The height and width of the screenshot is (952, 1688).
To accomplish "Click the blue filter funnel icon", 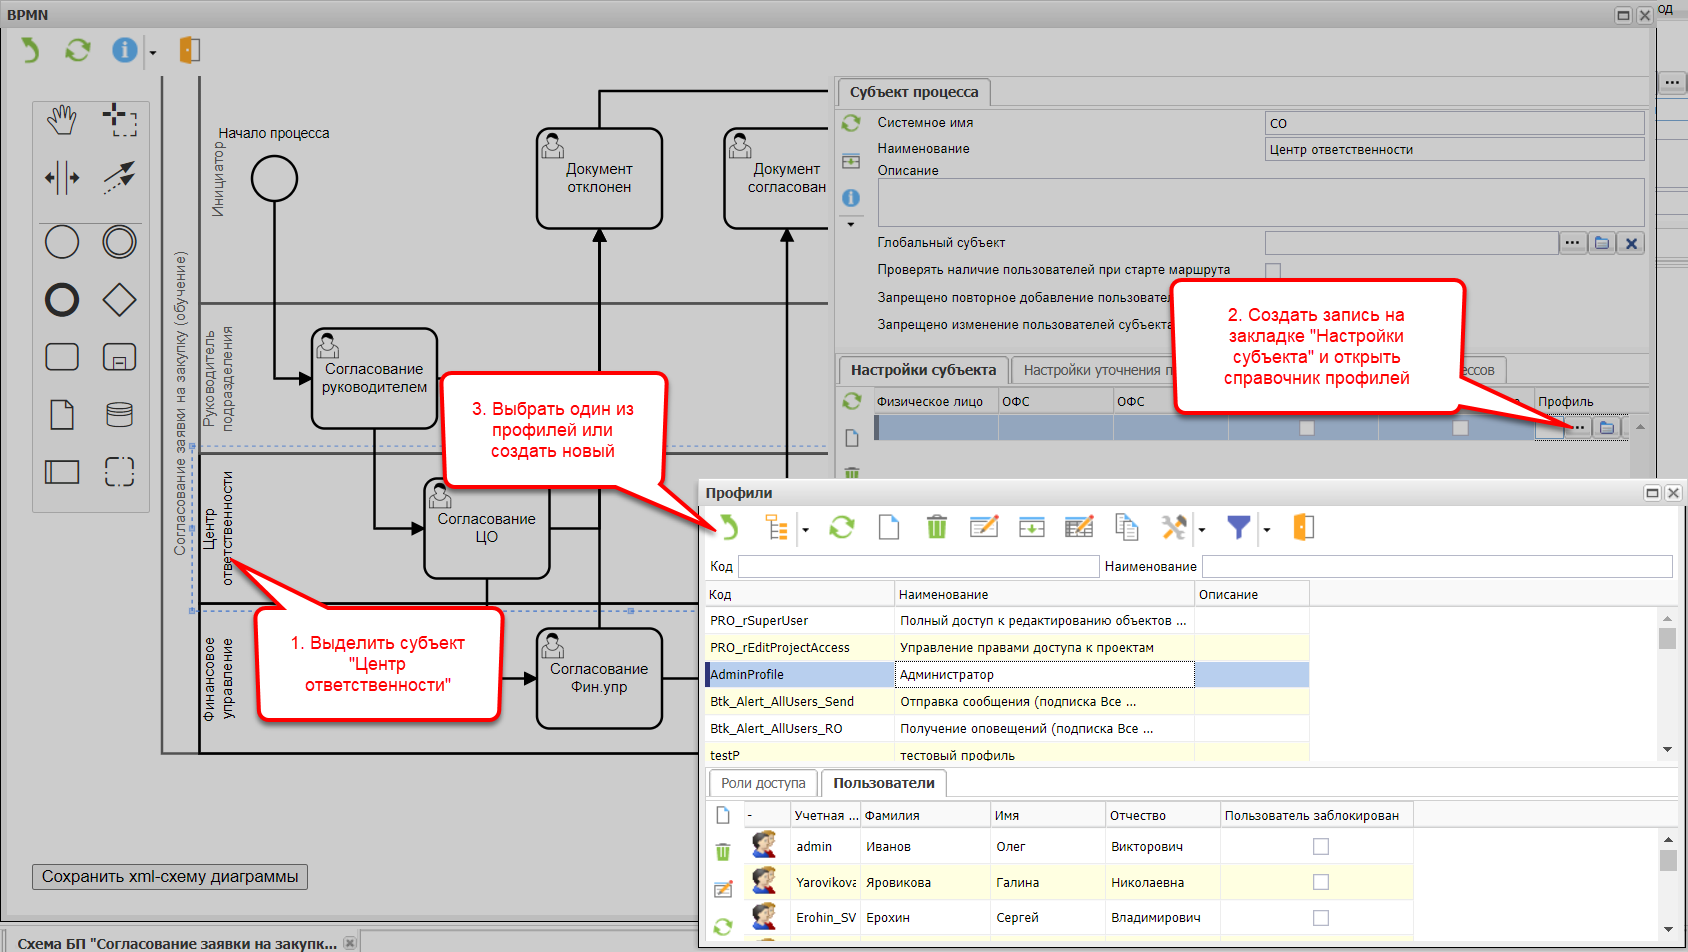I will click(1238, 527).
